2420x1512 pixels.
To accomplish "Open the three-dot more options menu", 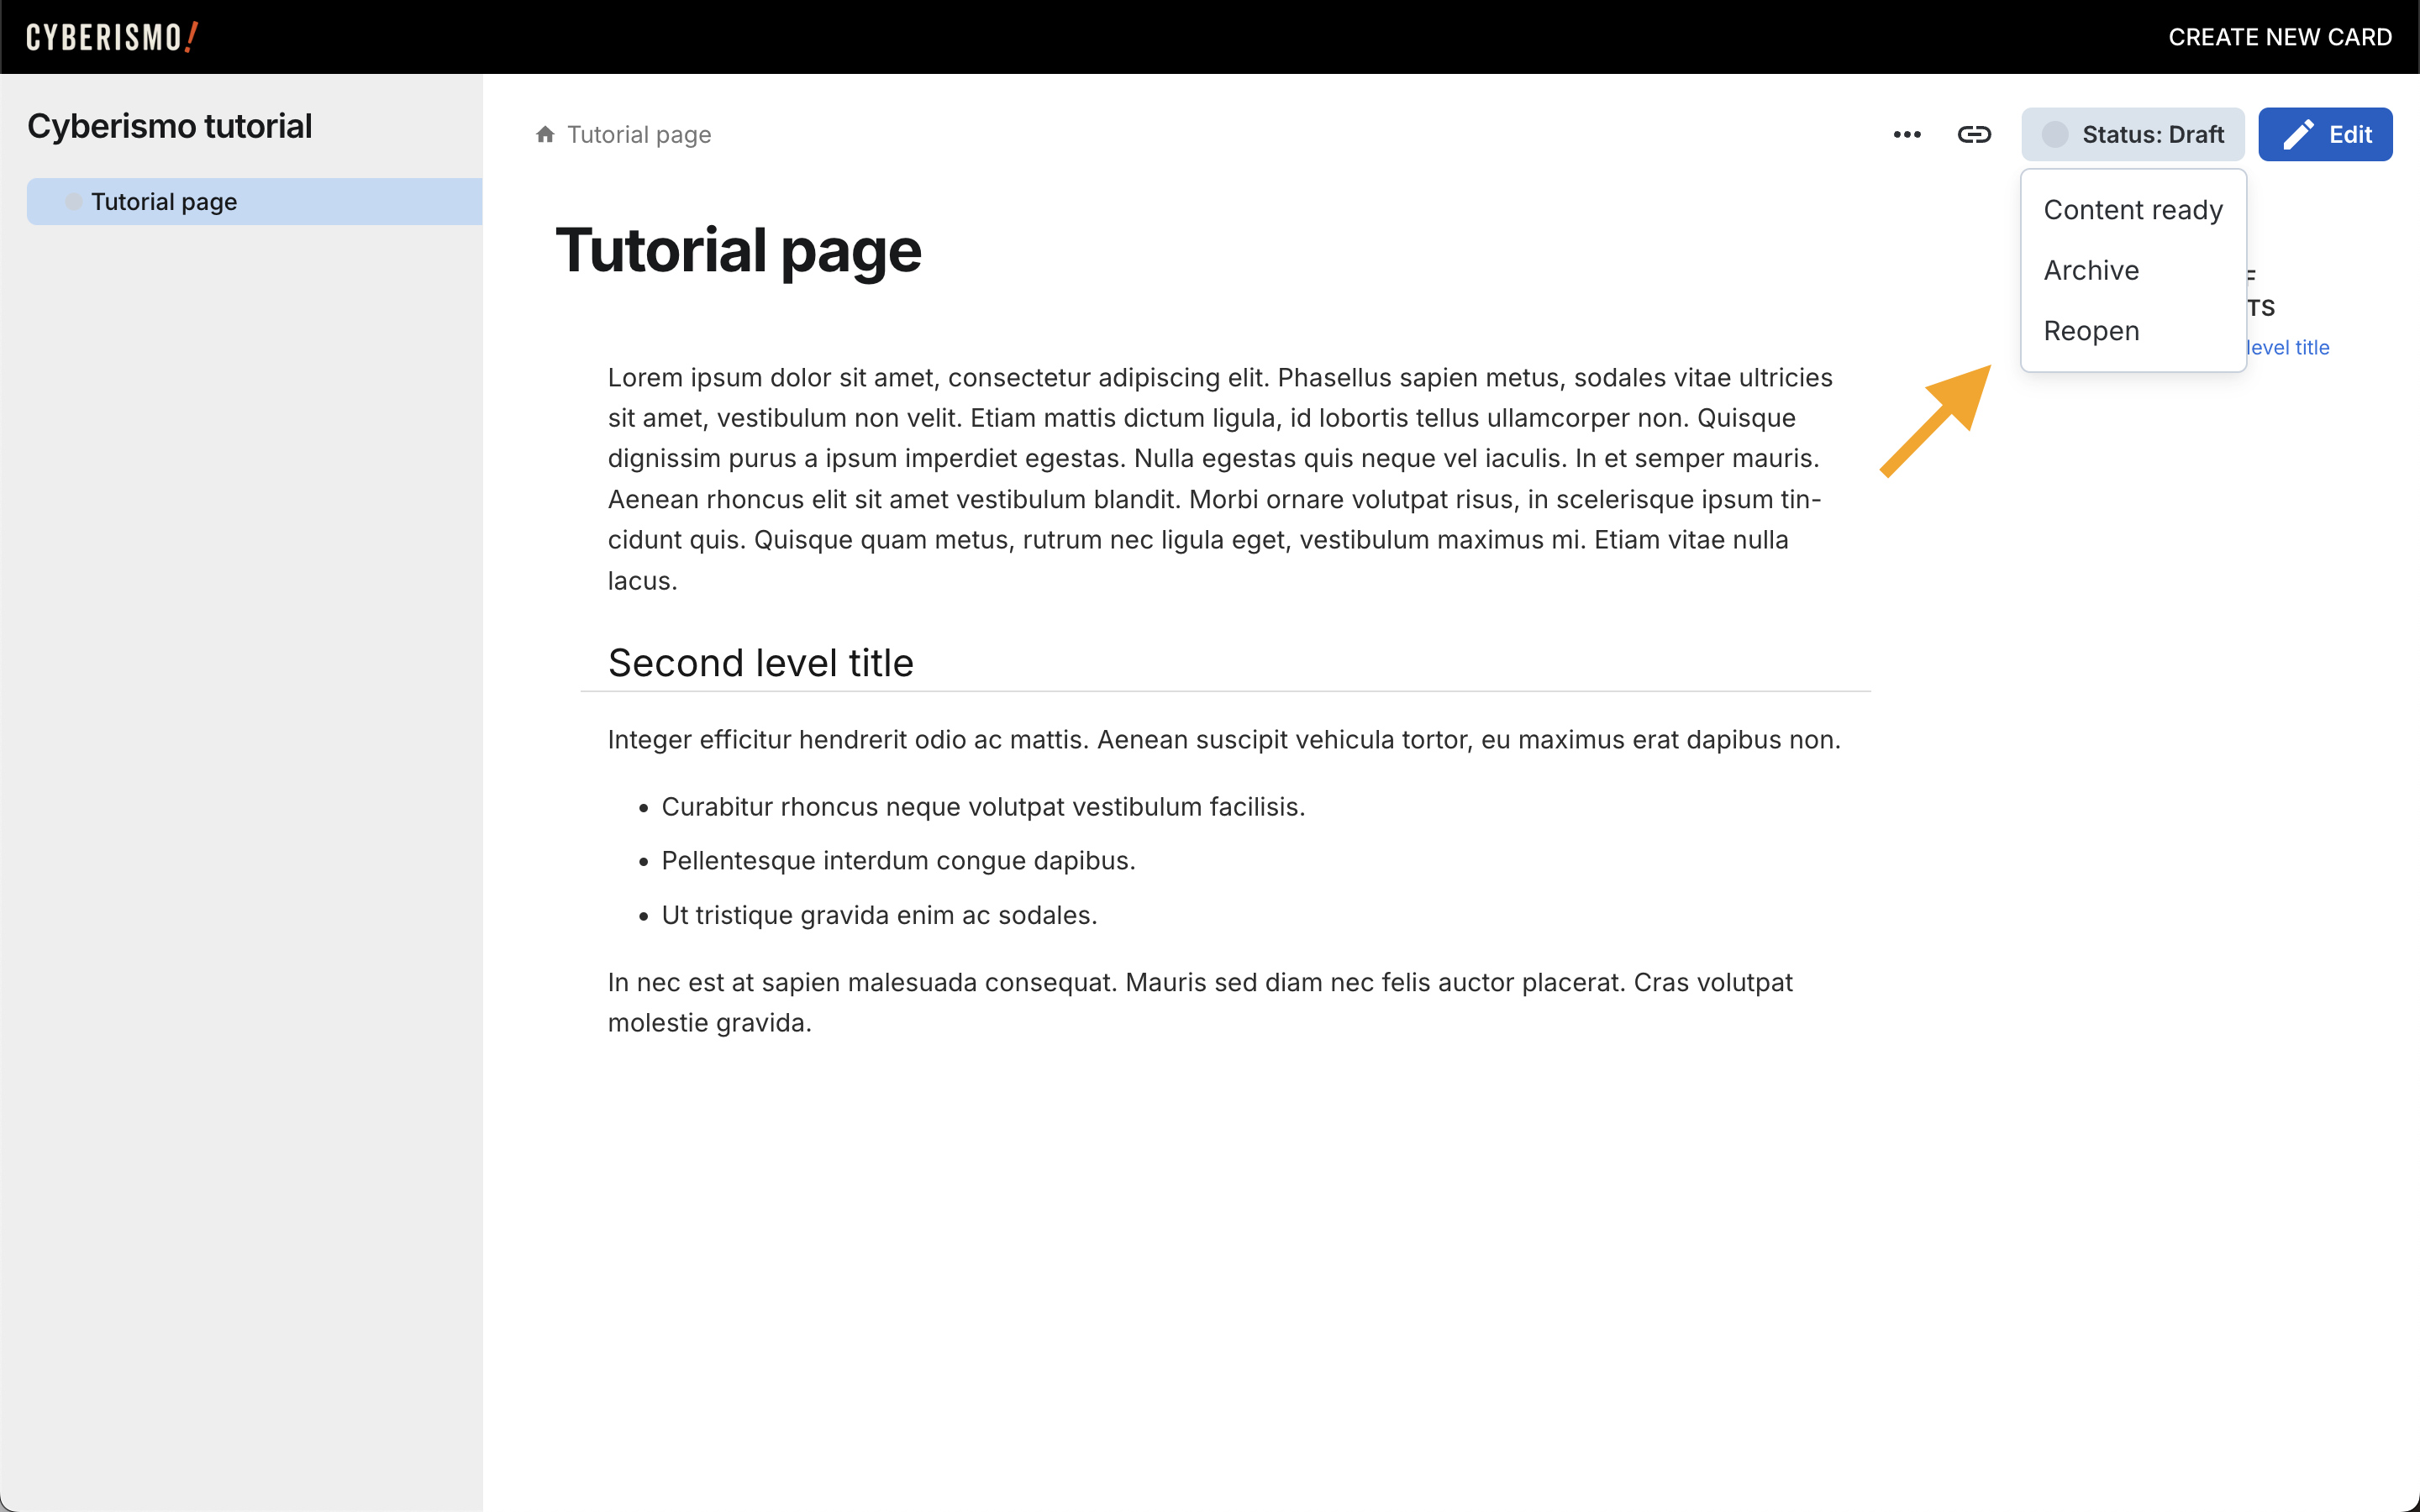I will point(1907,134).
